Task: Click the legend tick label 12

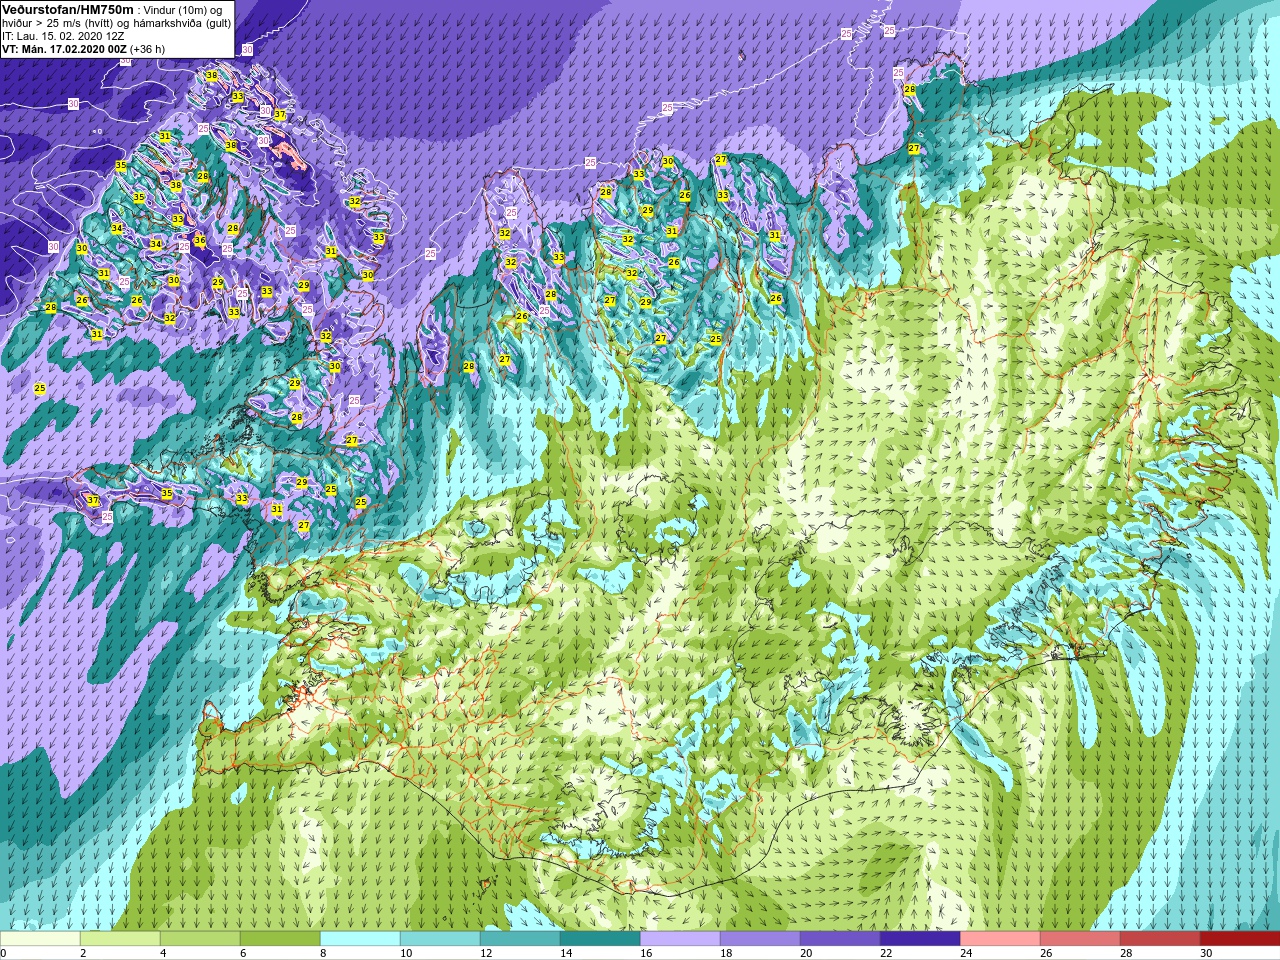Action: 486,953
